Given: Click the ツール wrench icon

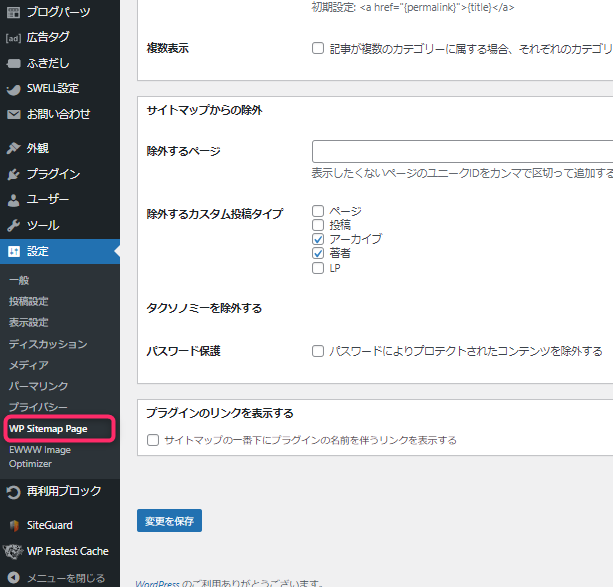Looking at the screenshot, I should [13, 225].
